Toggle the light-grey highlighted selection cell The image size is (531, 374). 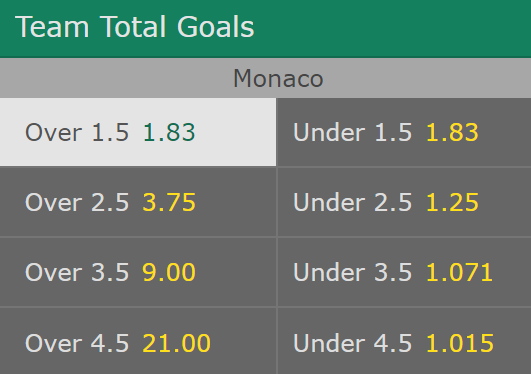[138, 132]
